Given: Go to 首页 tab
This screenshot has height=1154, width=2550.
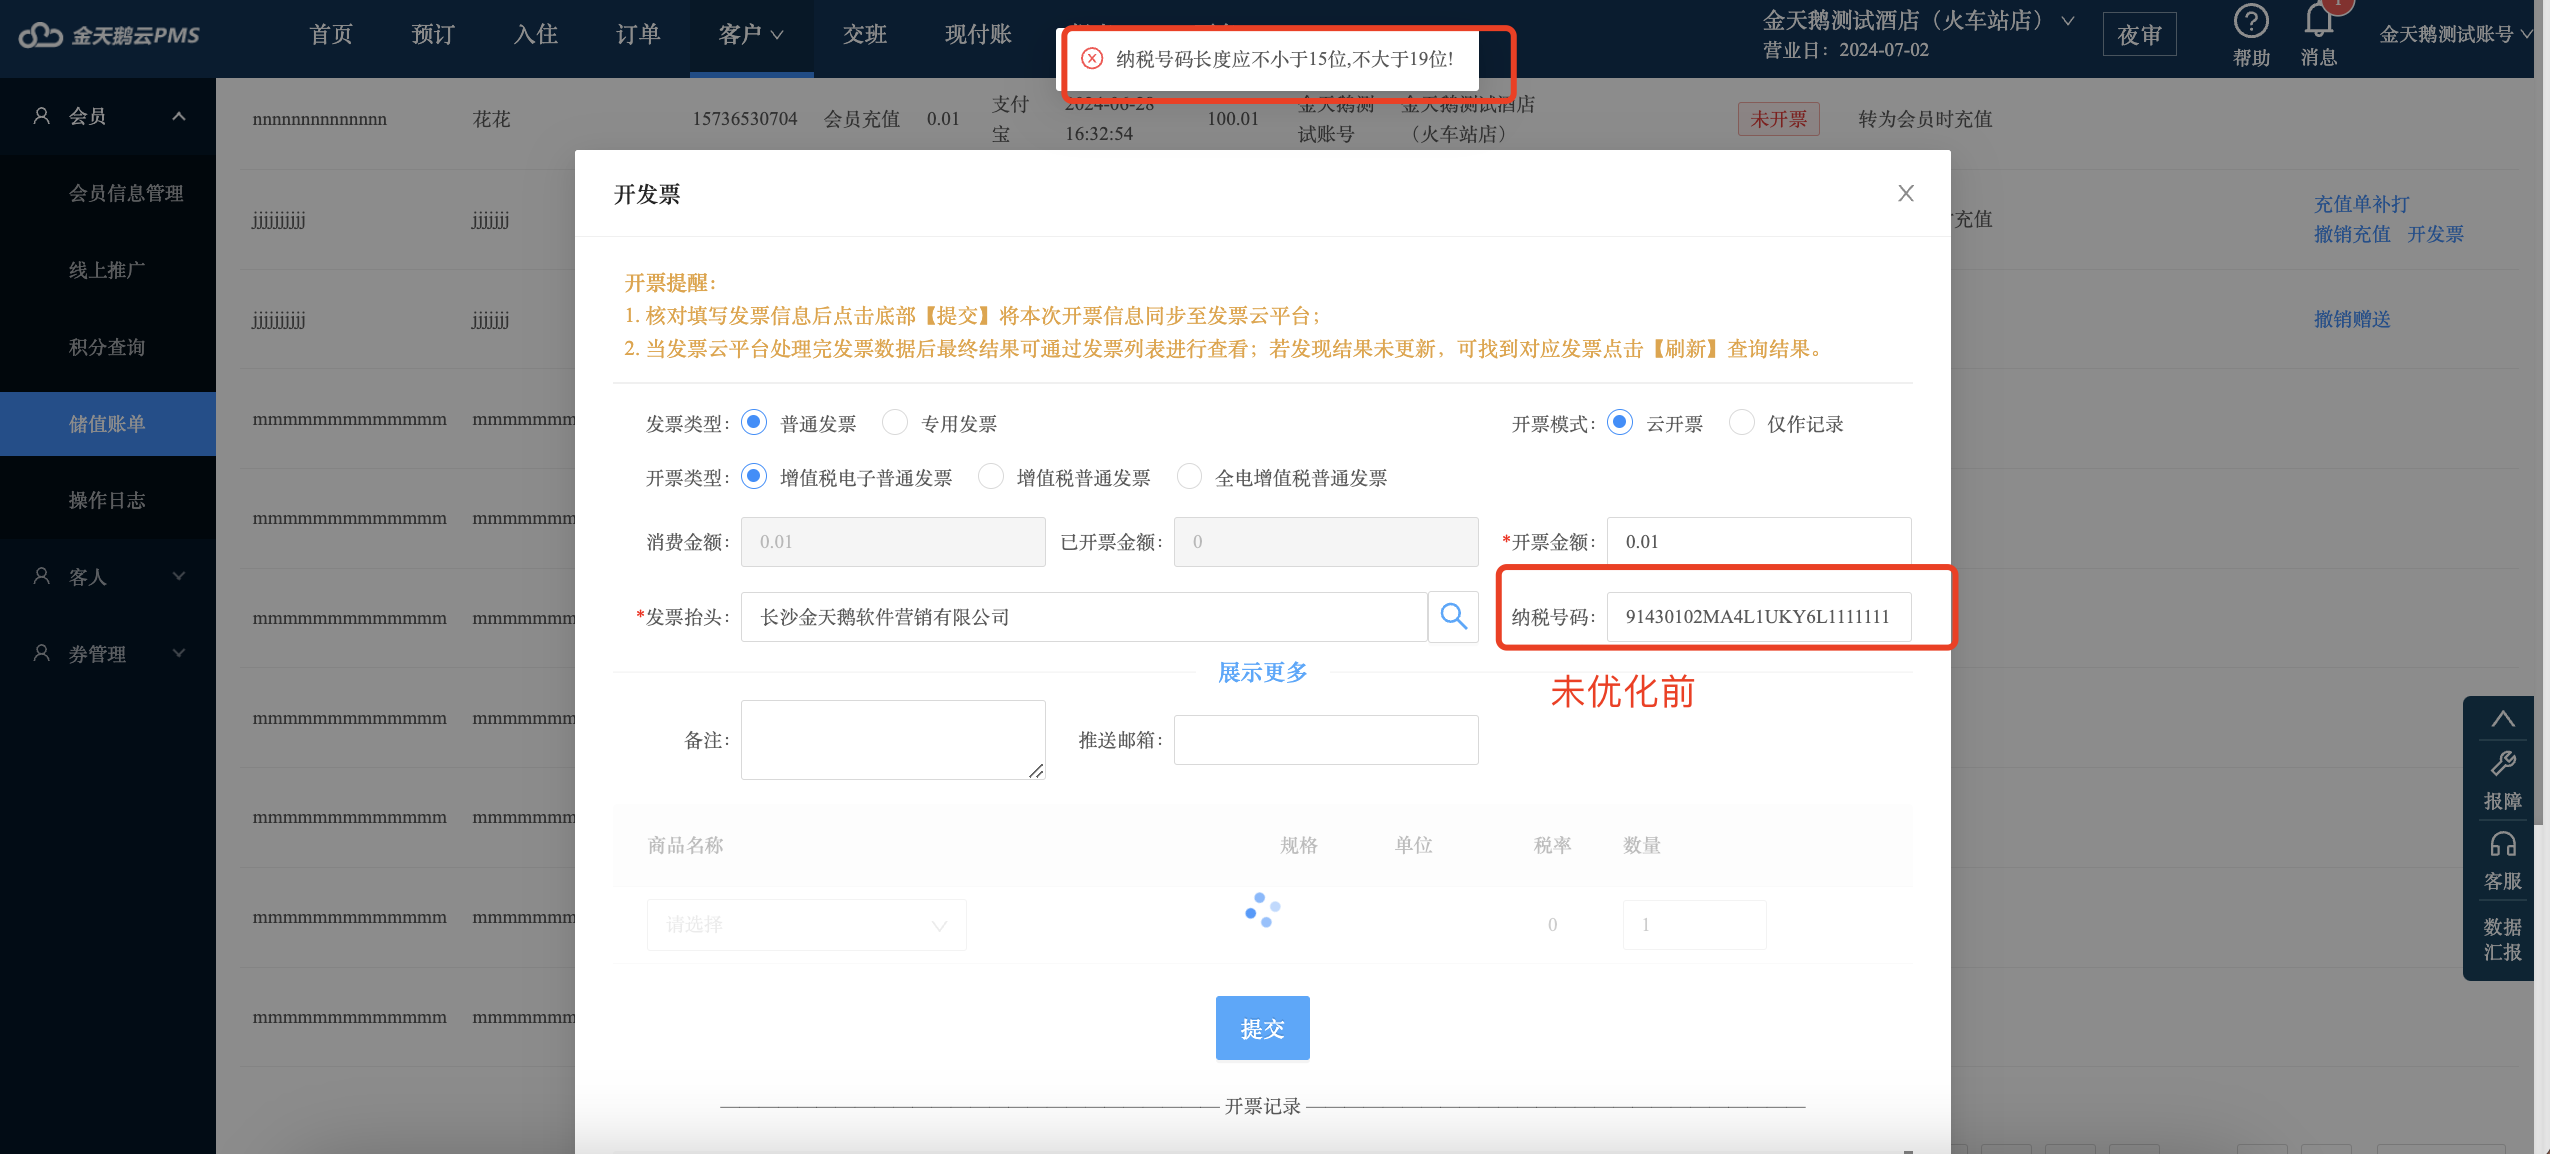Looking at the screenshot, I should 331,35.
